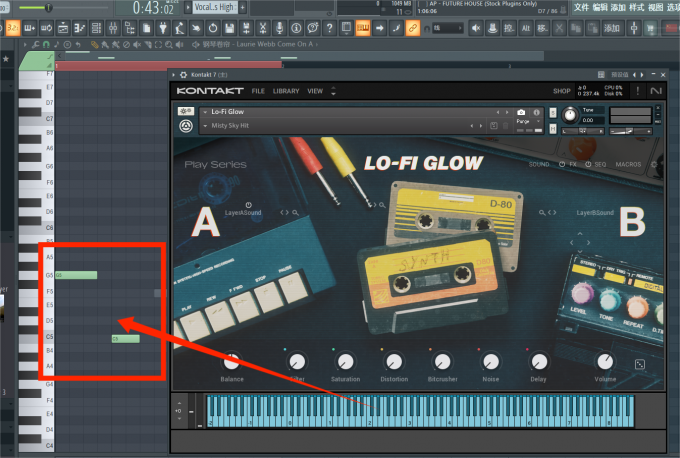Screen dimensions: 680x458
Task: Expand the Kontakt window menu arrow
Action: coord(173,75)
